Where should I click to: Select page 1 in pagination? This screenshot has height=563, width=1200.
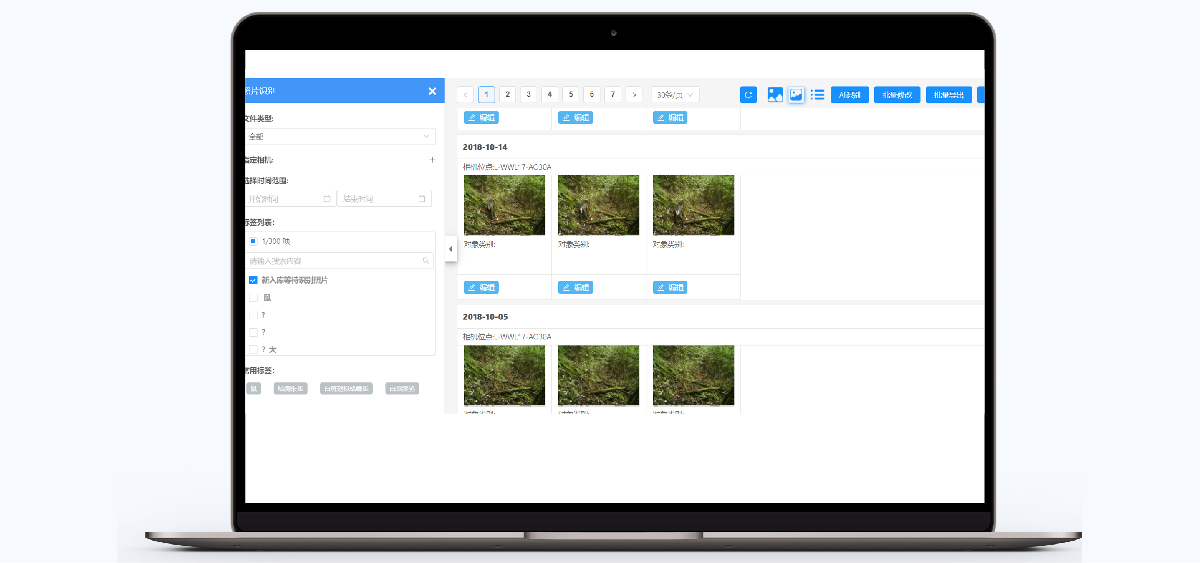point(487,95)
